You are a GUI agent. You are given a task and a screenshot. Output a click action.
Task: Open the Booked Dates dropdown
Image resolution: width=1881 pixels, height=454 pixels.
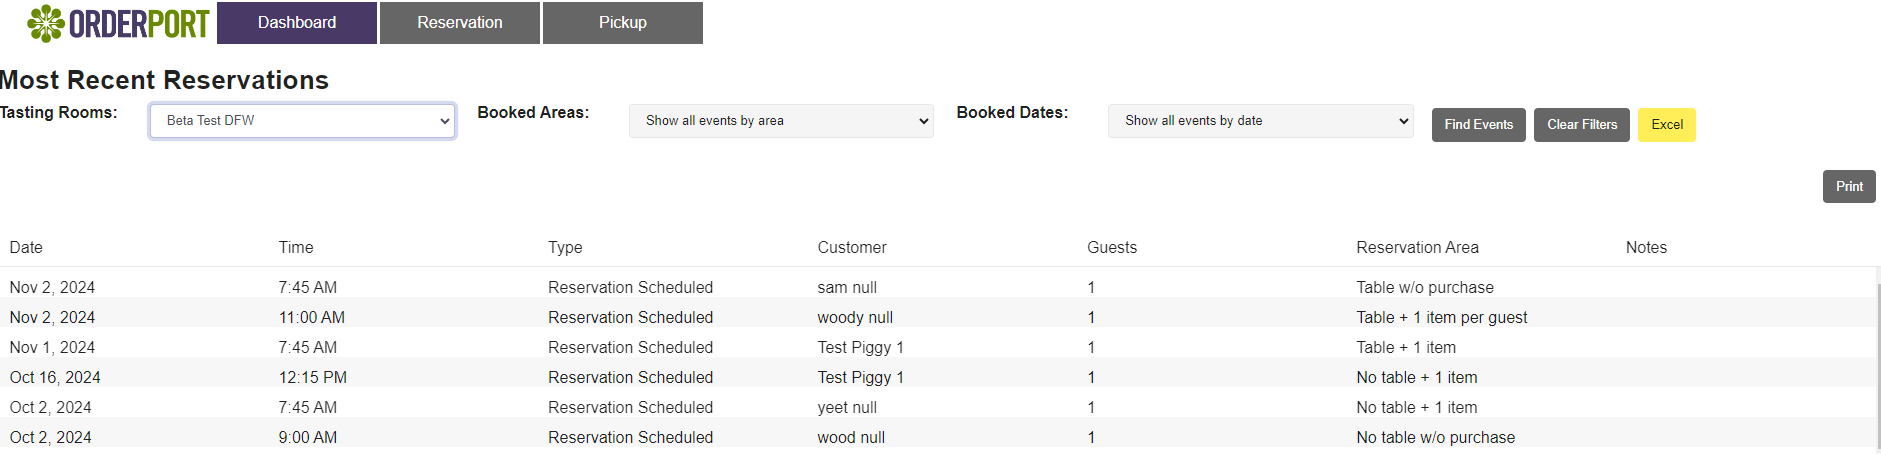(1260, 121)
